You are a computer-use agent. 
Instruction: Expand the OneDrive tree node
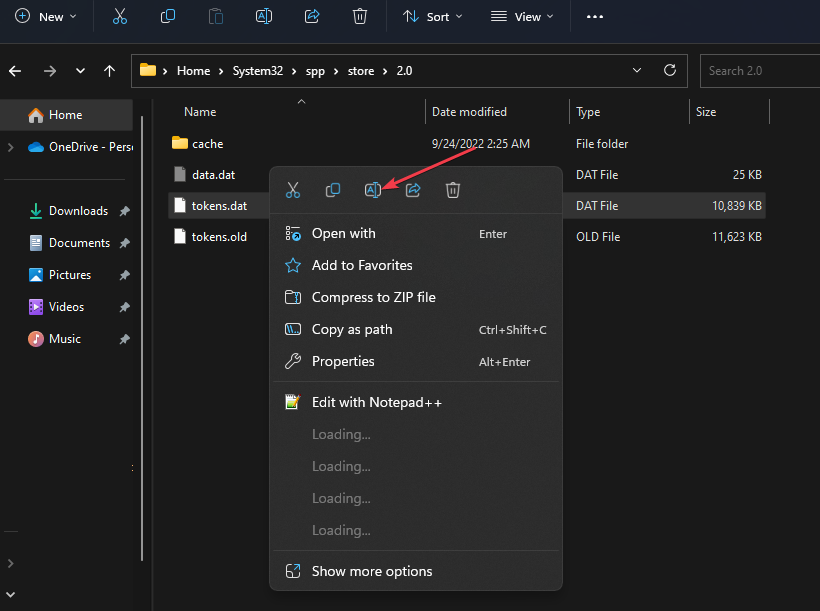(x=10, y=147)
